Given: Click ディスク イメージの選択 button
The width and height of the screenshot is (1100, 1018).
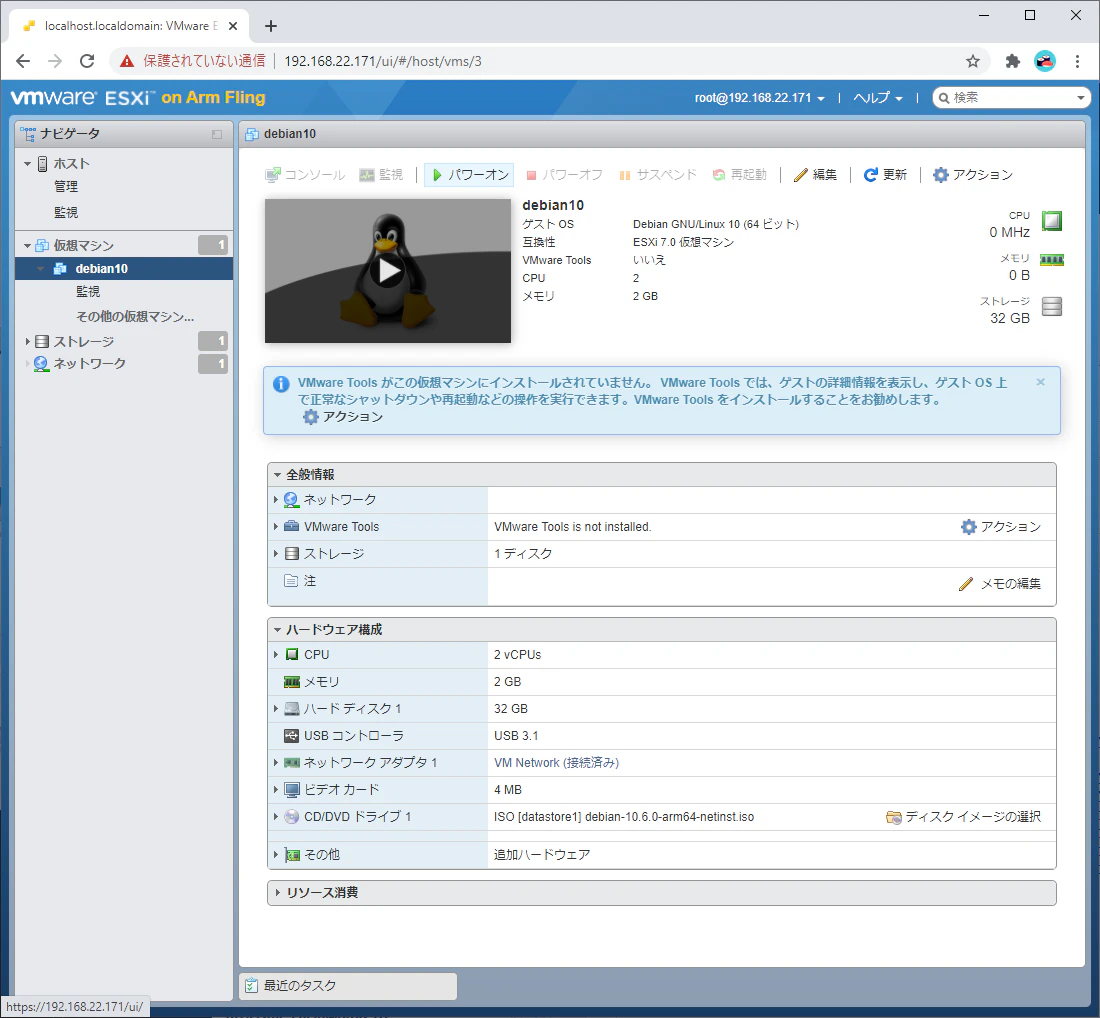Looking at the screenshot, I should 963,817.
